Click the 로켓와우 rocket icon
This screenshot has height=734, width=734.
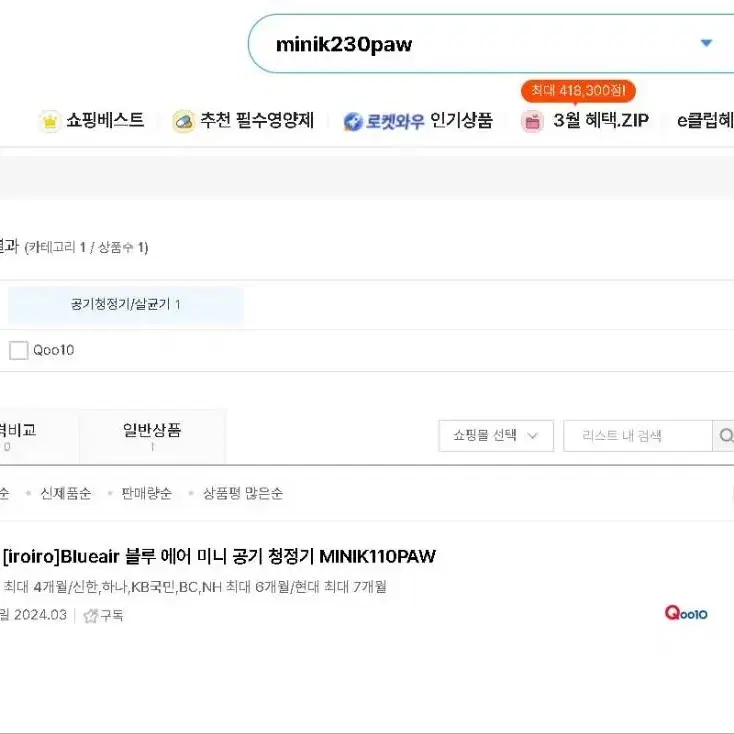pos(353,122)
